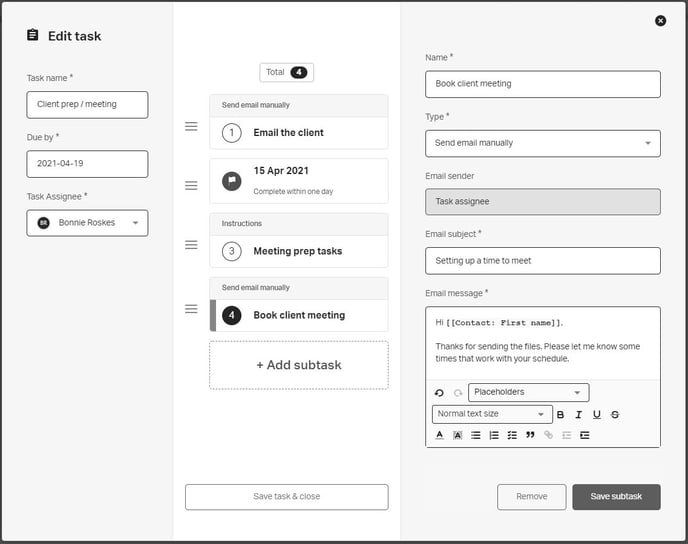Select the Meeting prep tasks subtask
Screen dimensions: 688x544
[x=298, y=251]
